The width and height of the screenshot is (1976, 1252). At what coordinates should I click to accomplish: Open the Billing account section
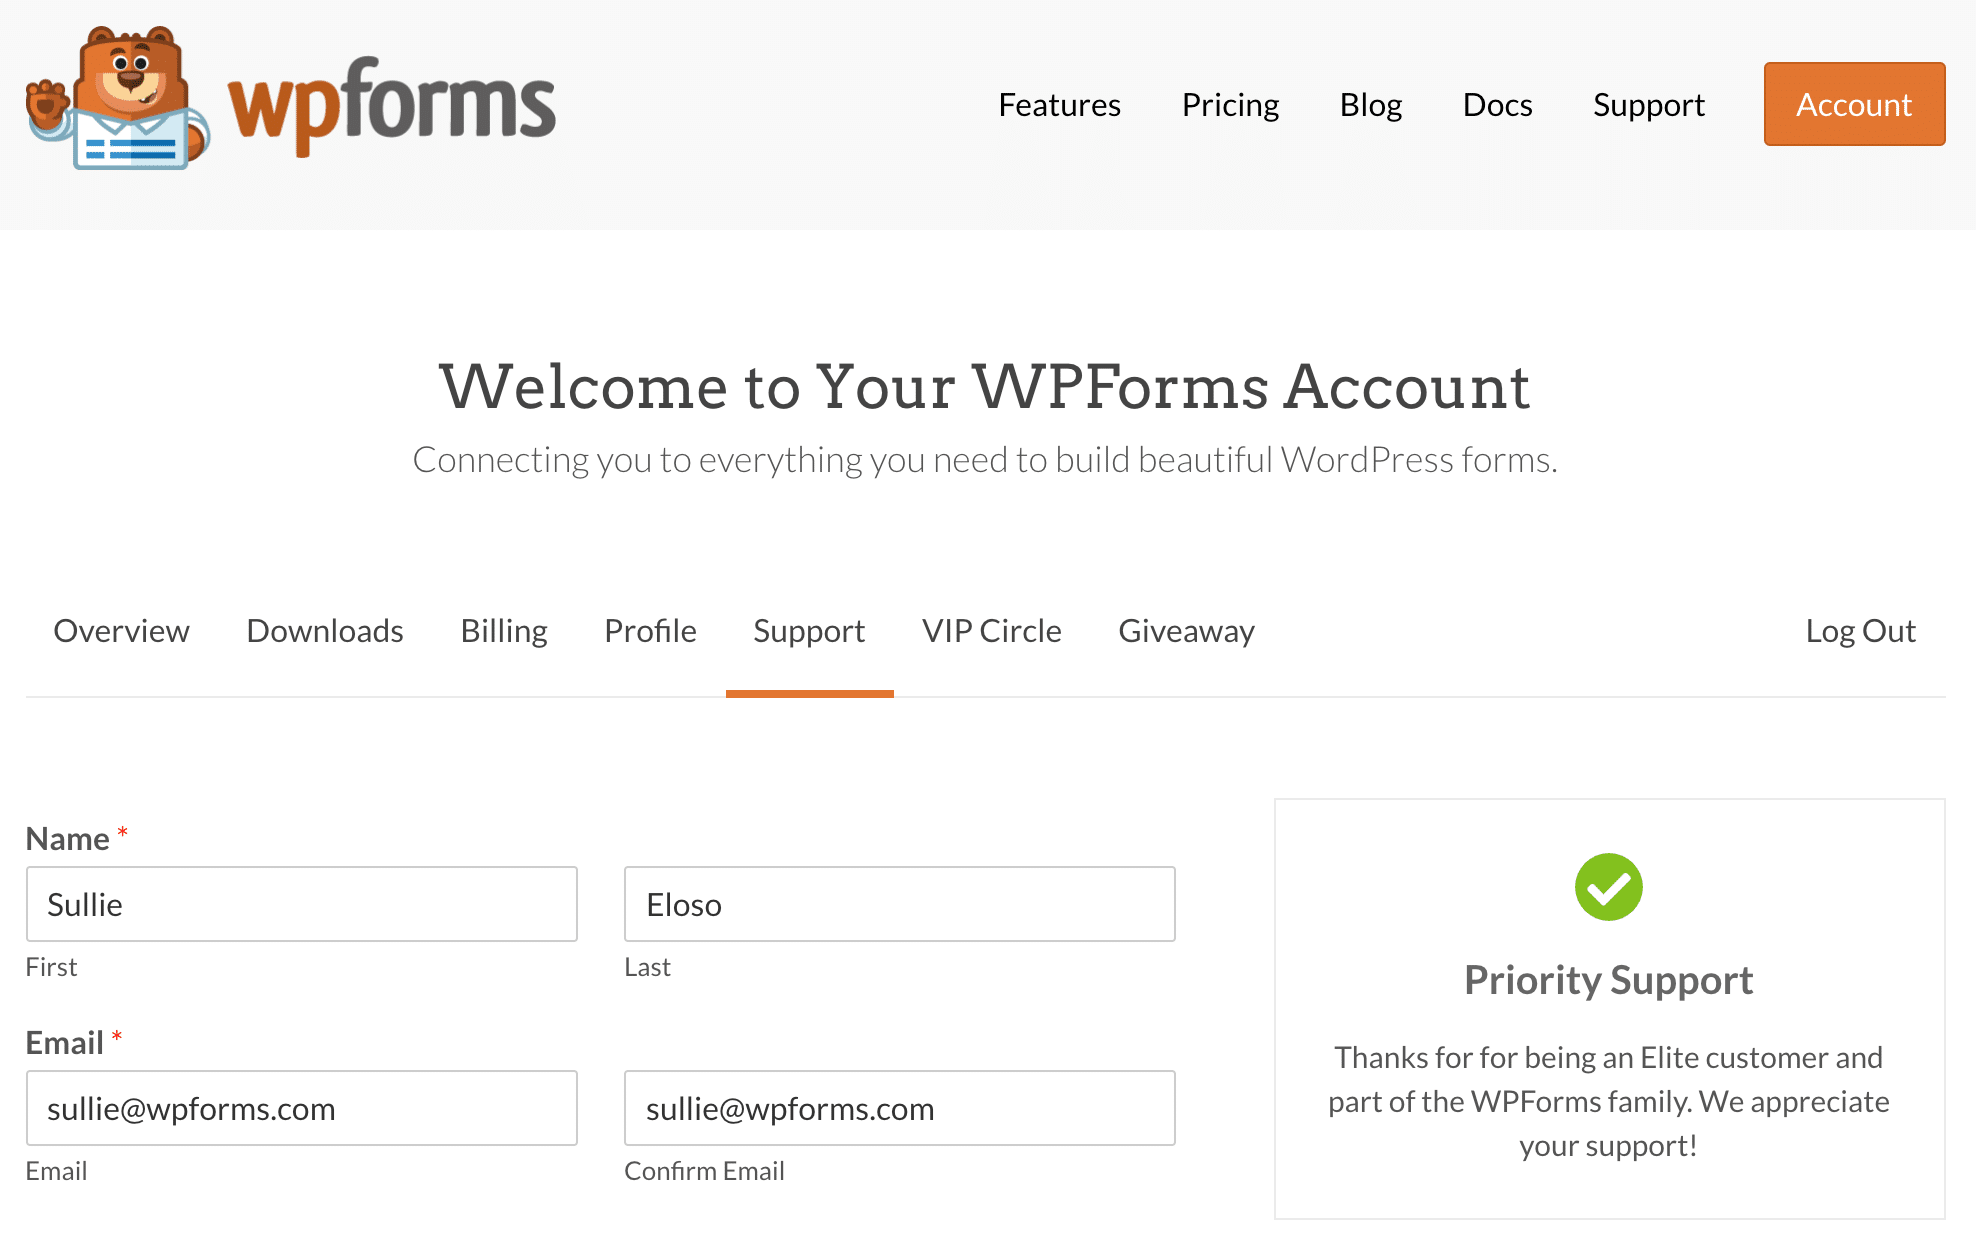(503, 628)
